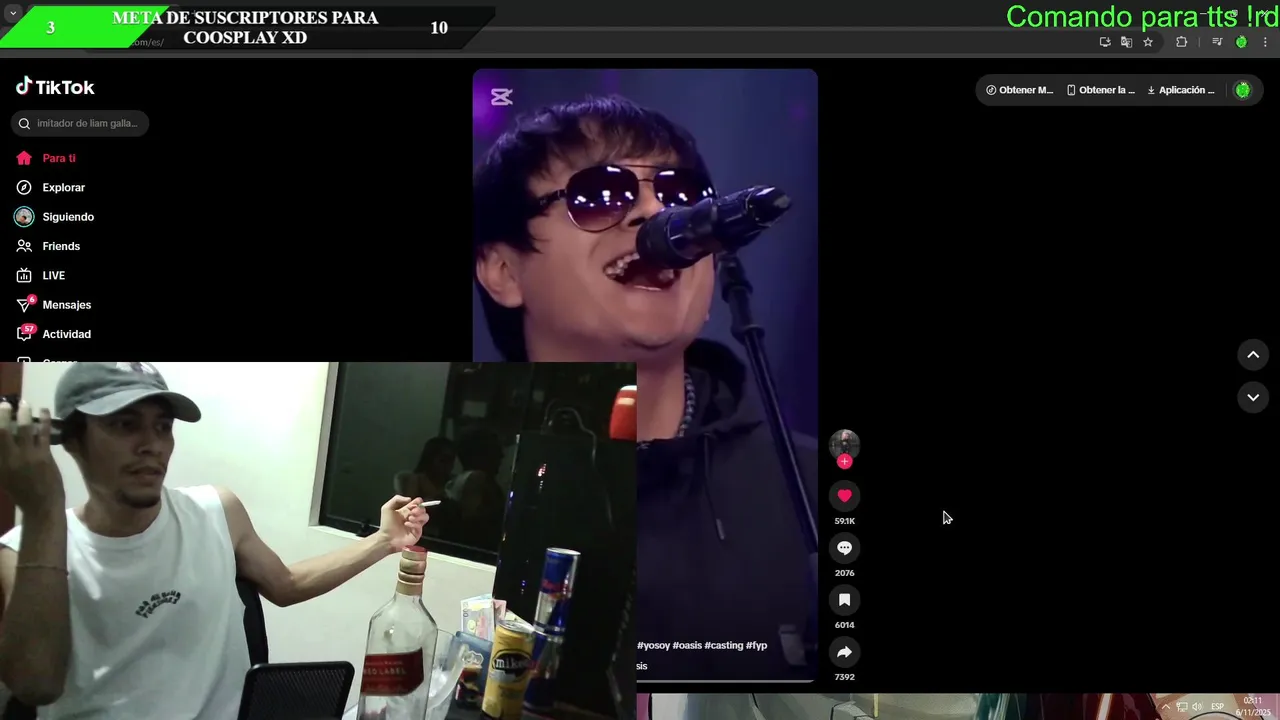The width and height of the screenshot is (1280, 720).
Task: Click the #fyp hashtag
Action: coord(757,645)
